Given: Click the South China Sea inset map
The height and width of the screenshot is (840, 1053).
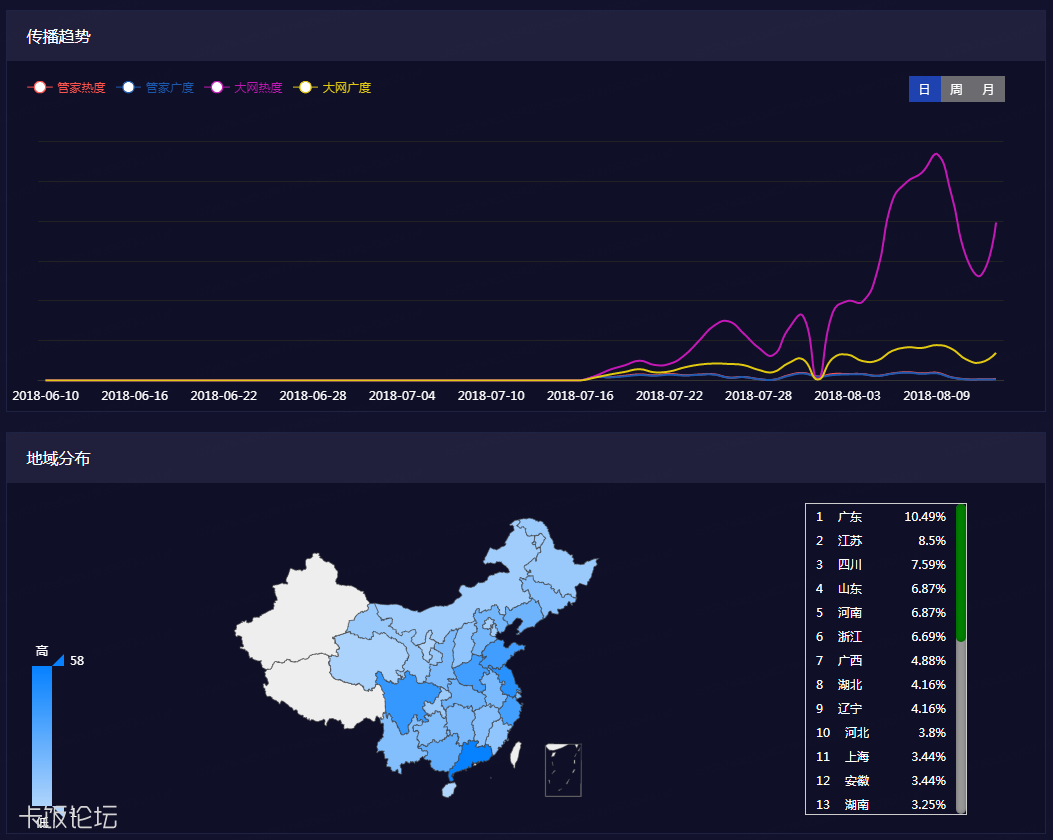Looking at the screenshot, I should [563, 770].
